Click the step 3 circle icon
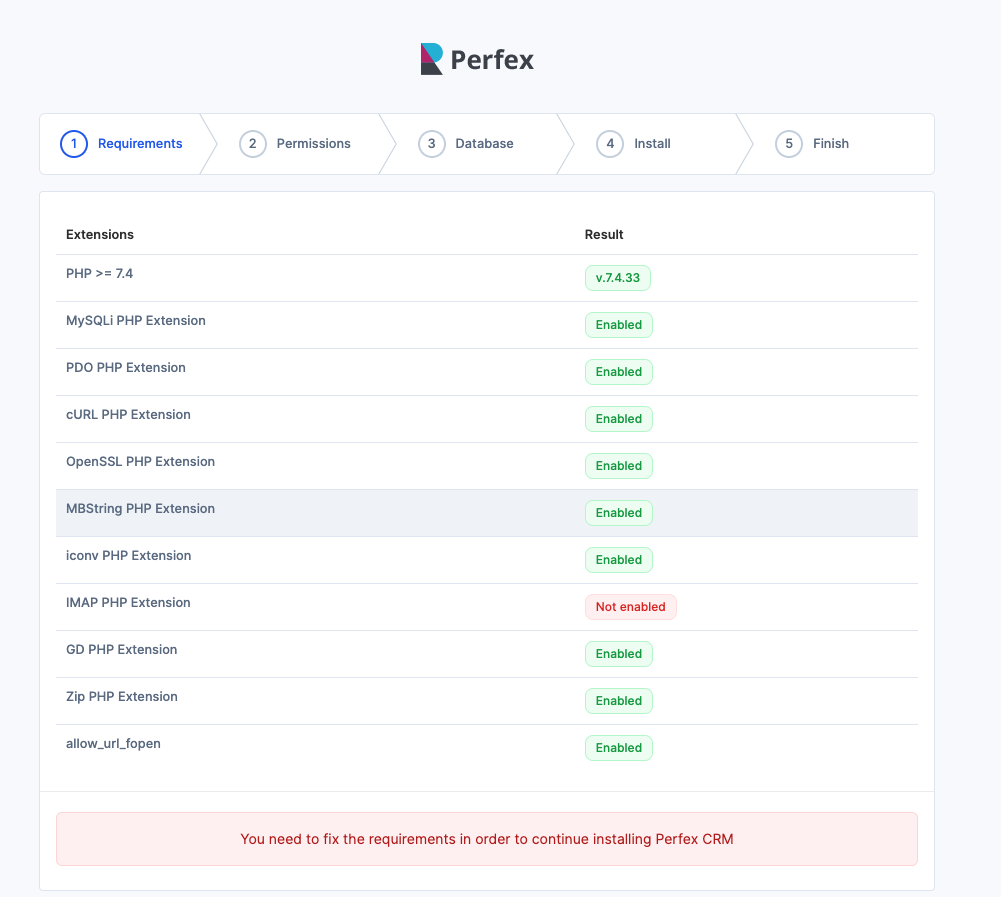Image resolution: width=1001 pixels, height=897 pixels. [431, 144]
